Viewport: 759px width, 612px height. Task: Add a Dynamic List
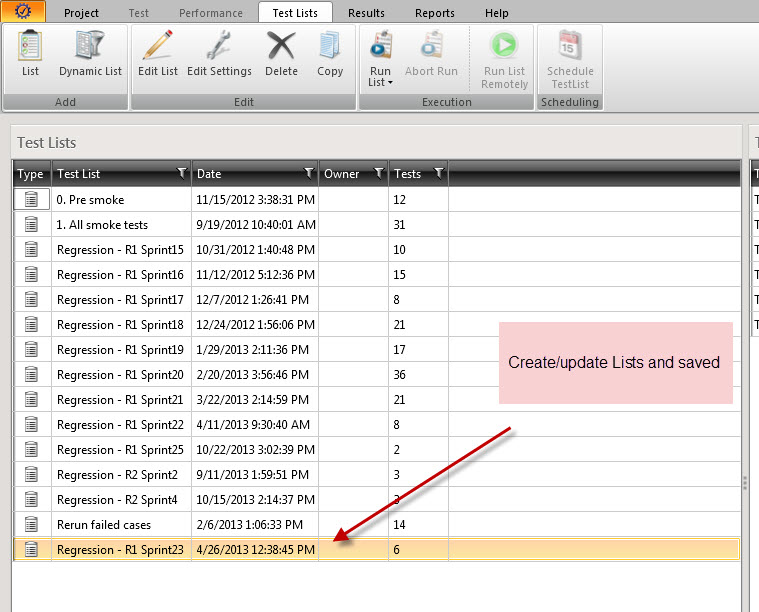pos(90,53)
